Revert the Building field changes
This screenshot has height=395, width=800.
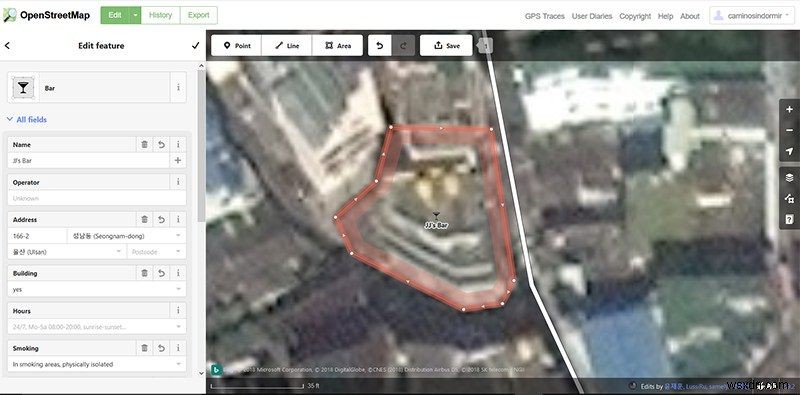click(x=161, y=274)
